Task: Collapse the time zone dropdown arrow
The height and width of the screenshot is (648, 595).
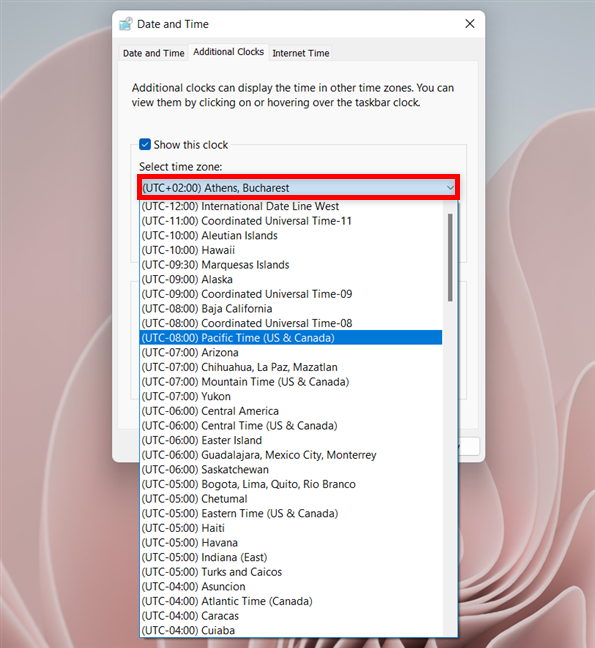Action: tap(450, 188)
